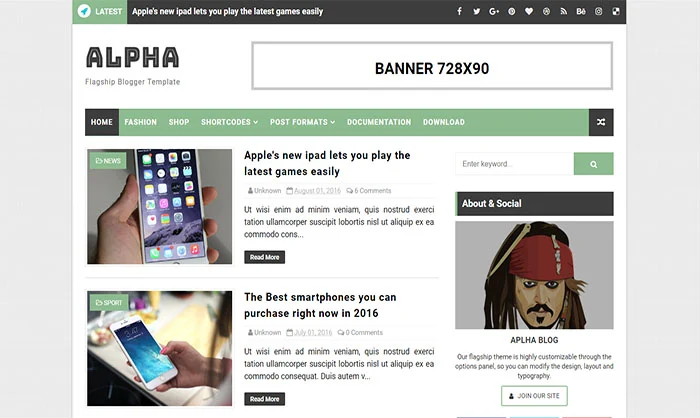Open the iPhone in hand News thumbnail
The width and height of the screenshot is (700, 418).
pos(159,206)
